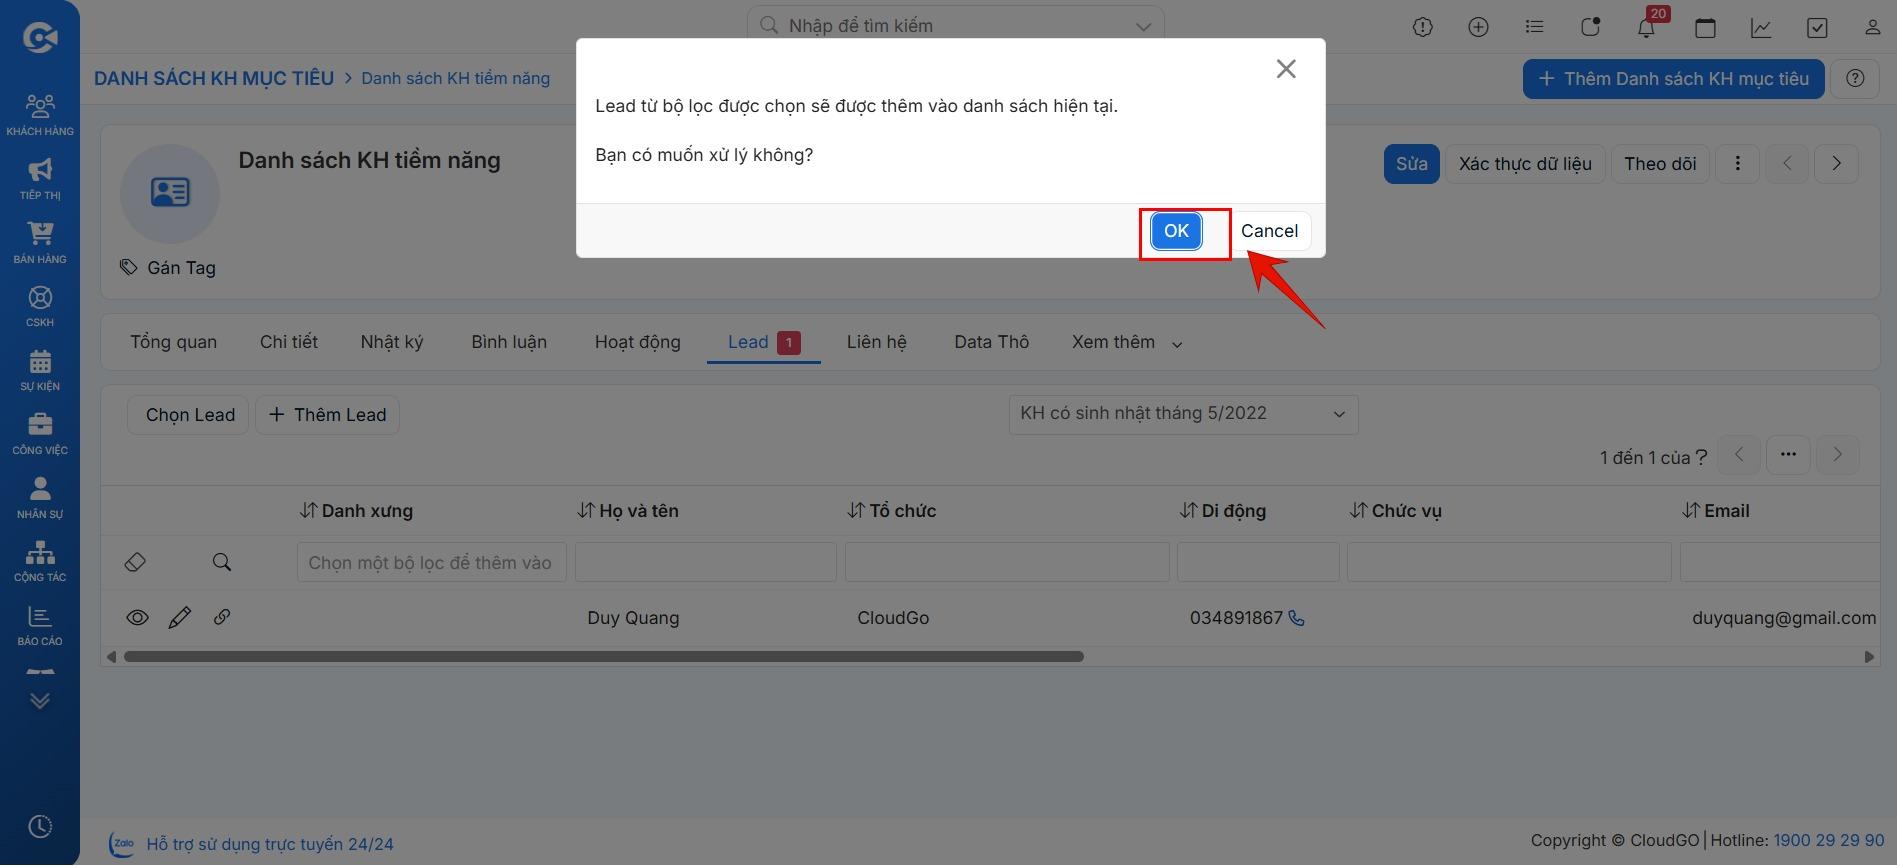Run the table search magnifier icon
This screenshot has height=867, width=1897.
(222, 563)
